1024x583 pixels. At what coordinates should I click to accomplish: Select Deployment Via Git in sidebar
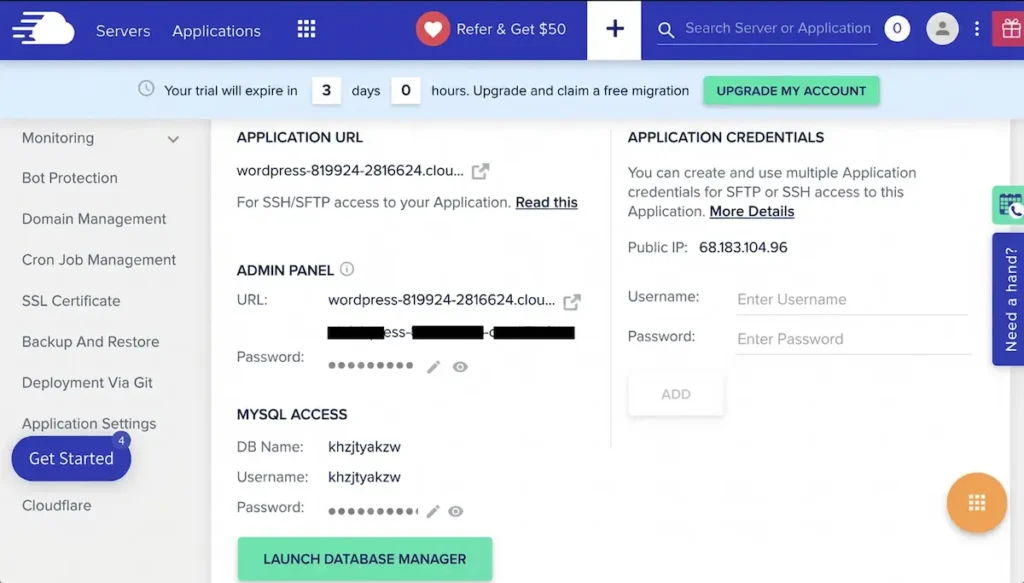click(x=87, y=383)
